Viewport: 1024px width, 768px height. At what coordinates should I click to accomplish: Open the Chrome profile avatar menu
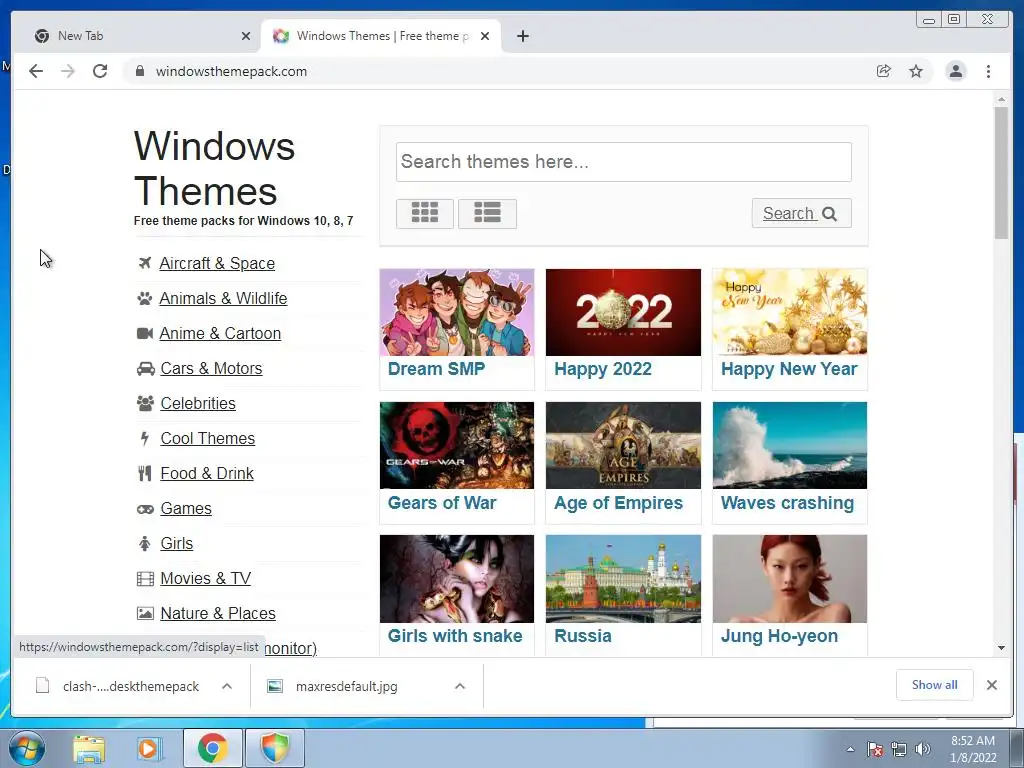point(955,71)
